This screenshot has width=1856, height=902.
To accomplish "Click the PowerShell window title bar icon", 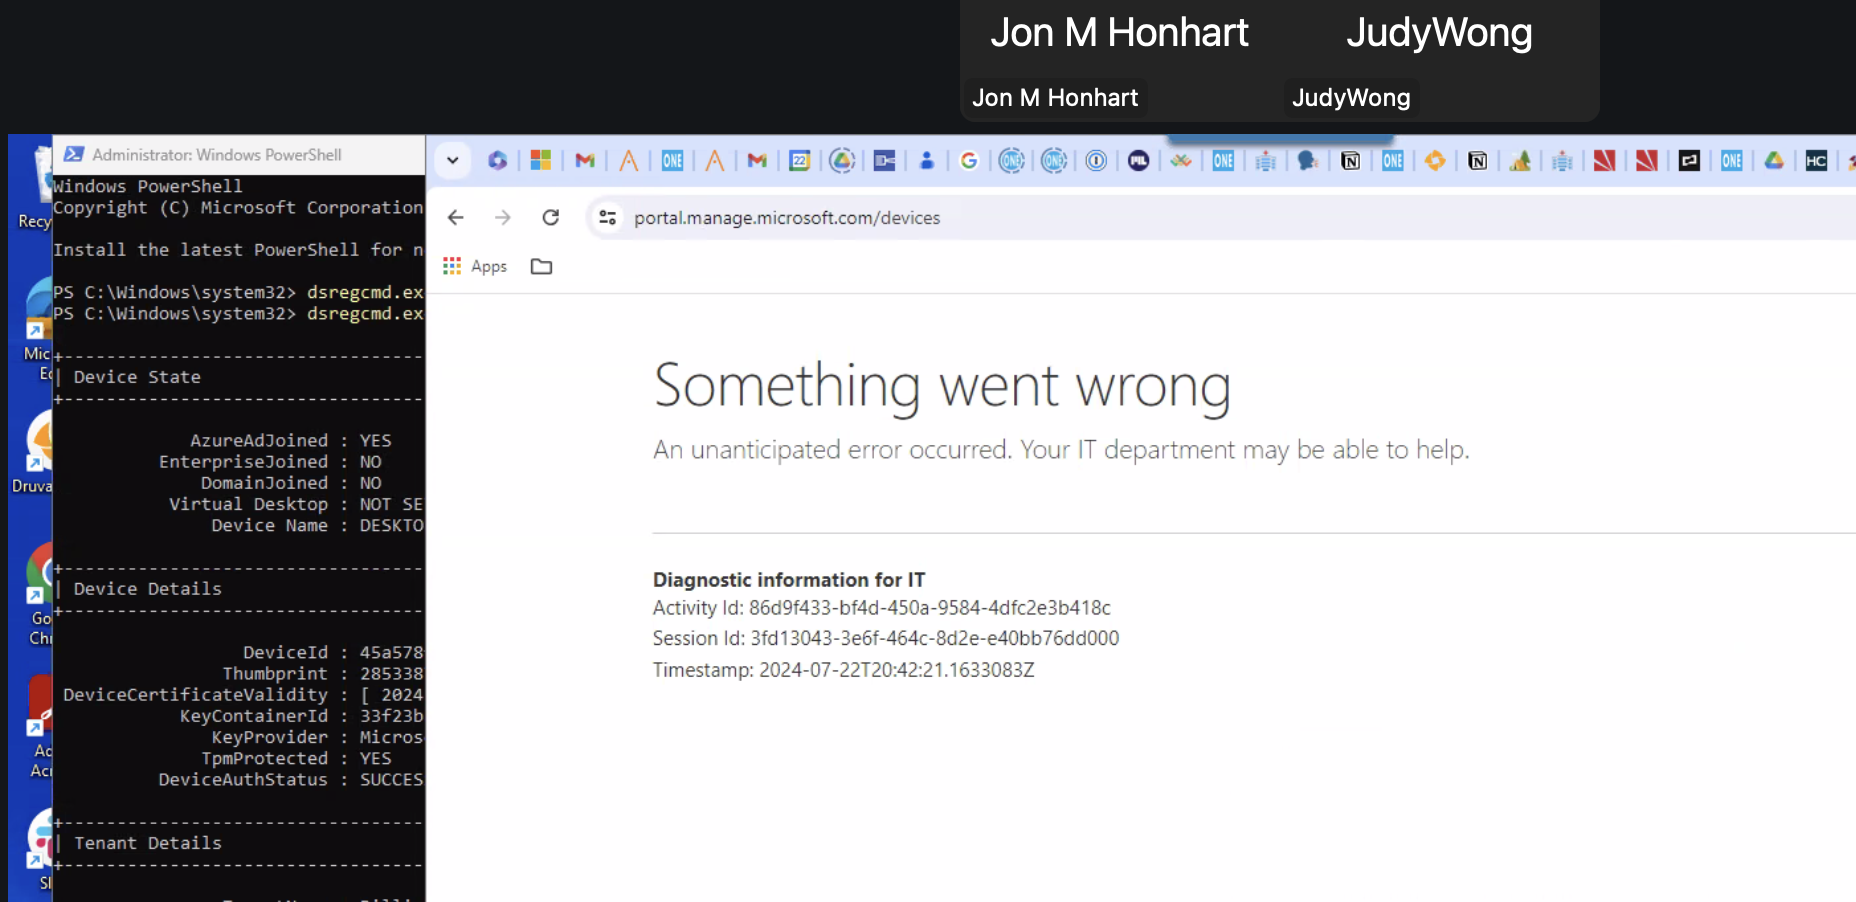I will pyautogui.click(x=74, y=154).
